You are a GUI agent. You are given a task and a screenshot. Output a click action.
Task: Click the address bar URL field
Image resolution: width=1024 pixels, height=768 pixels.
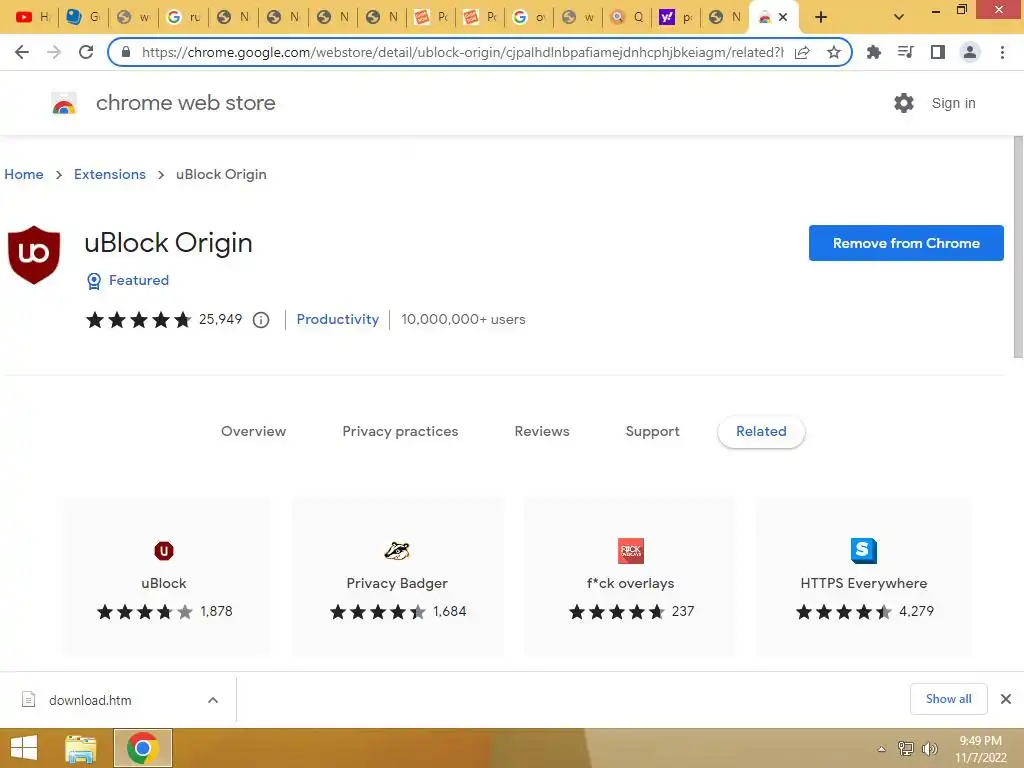pos(462,52)
